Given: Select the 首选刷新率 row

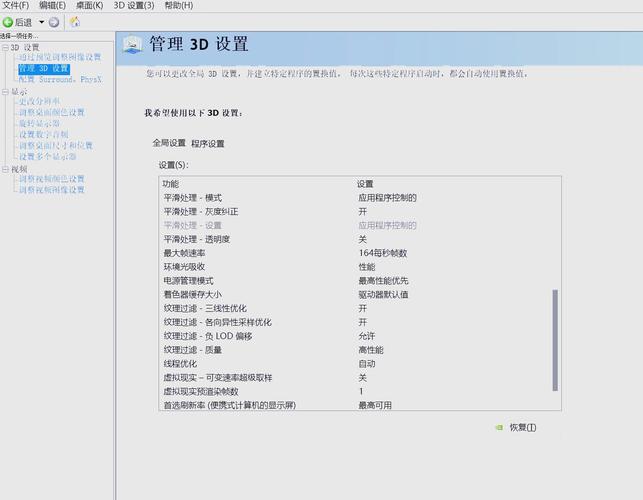Looking at the screenshot, I should point(355,405).
